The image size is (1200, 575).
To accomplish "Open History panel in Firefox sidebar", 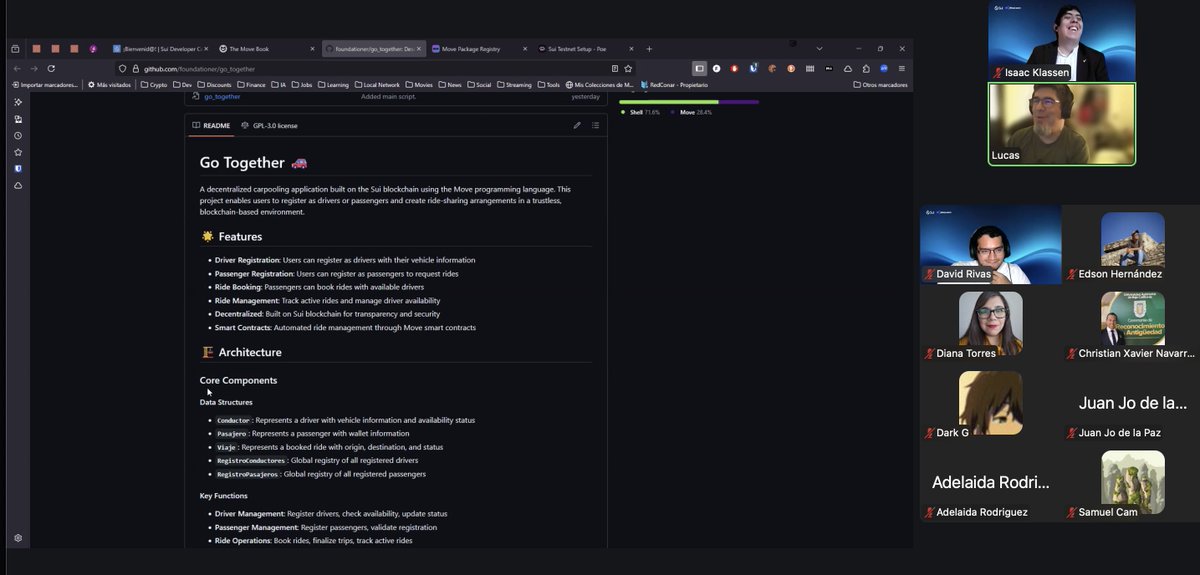I will pos(18,135).
